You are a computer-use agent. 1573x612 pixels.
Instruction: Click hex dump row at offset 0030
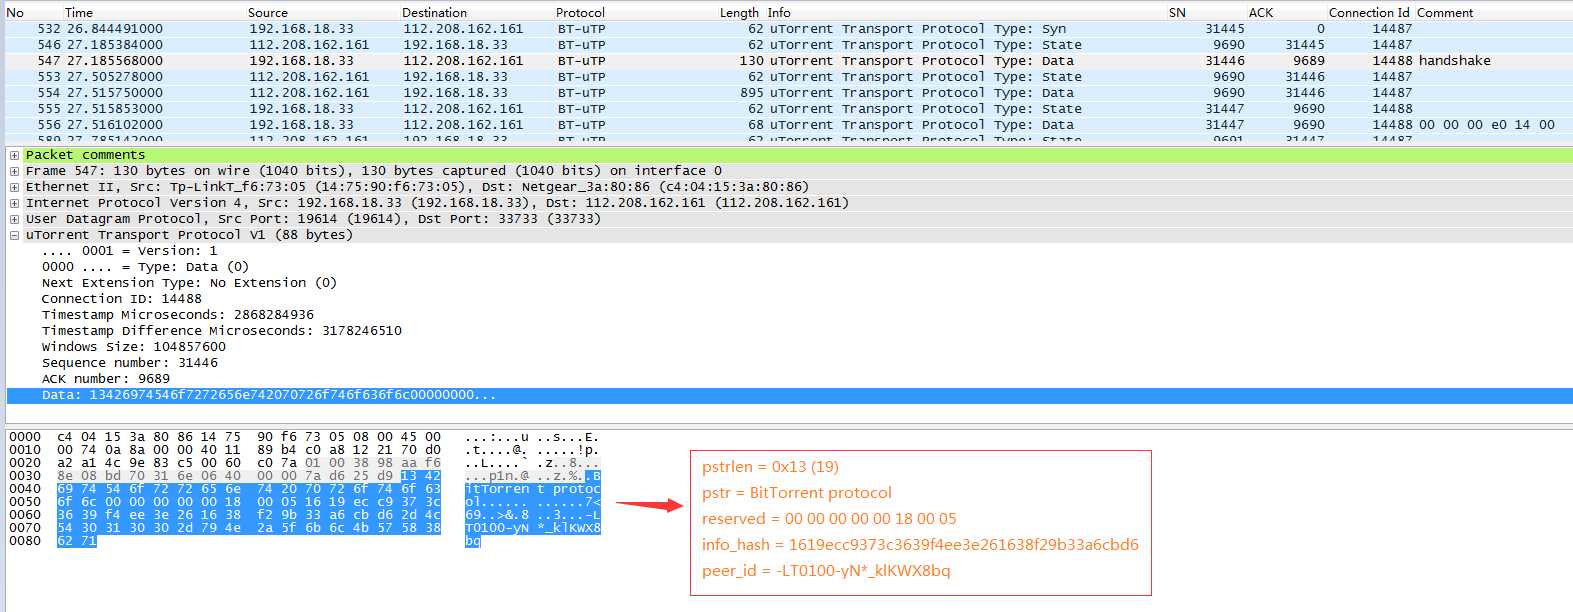coord(303,476)
